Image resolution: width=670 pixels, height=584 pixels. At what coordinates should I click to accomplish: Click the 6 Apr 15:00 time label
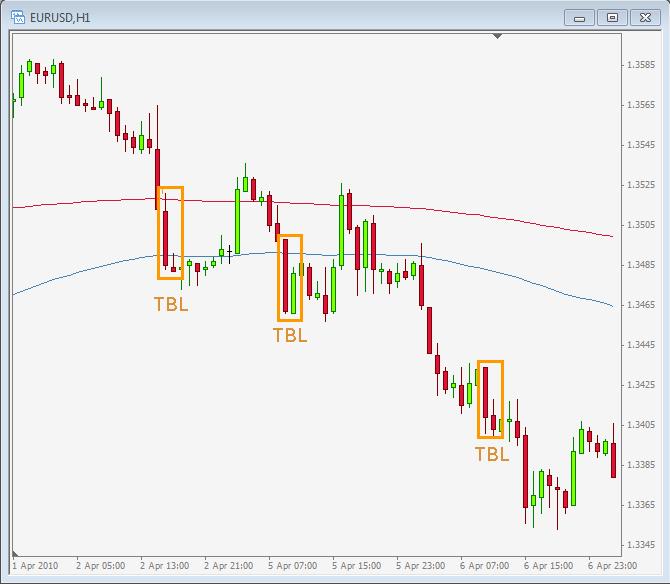tap(549, 566)
